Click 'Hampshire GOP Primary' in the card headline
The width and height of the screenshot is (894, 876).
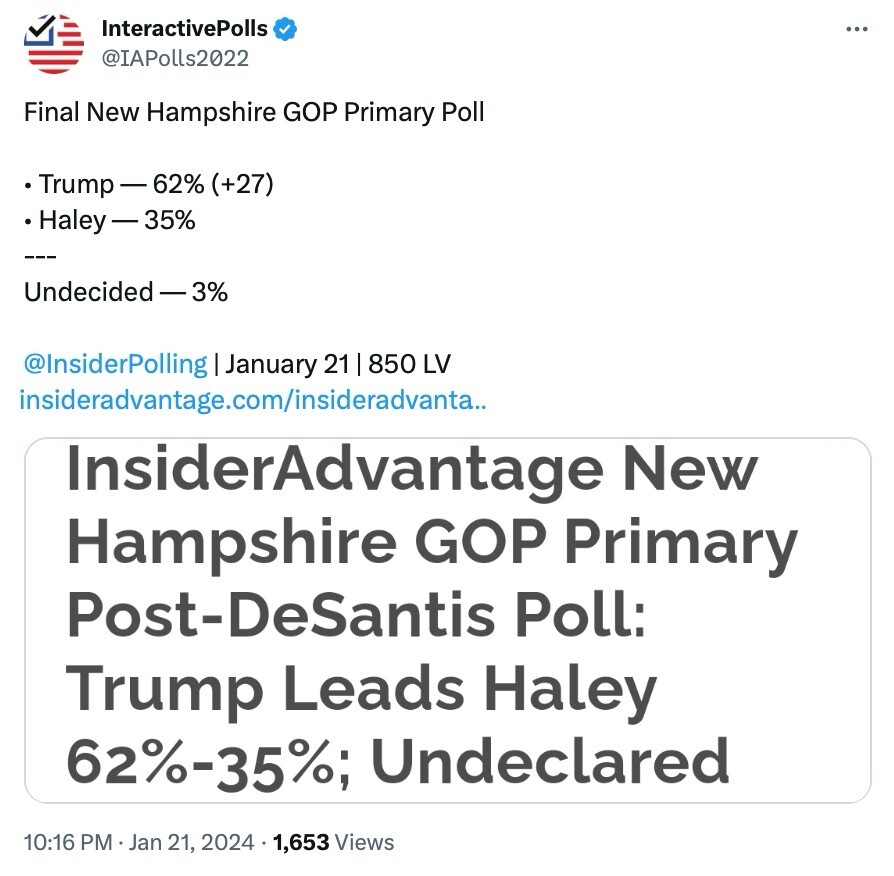(x=431, y=542)
